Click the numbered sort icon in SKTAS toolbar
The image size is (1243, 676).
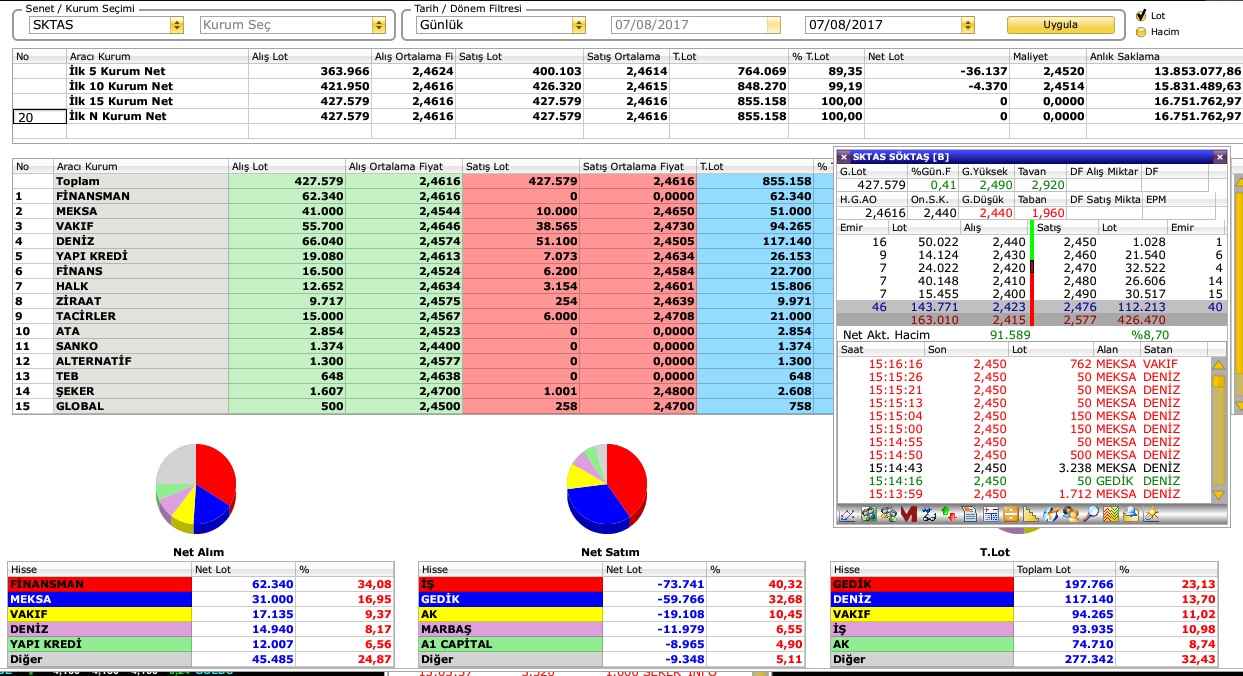[x=929, y=515]
